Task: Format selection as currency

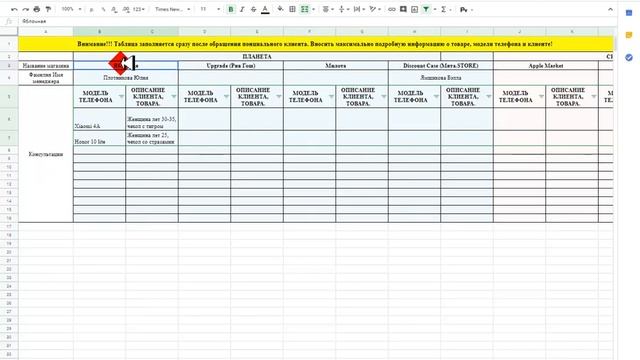Action: click(x=91, y=9)
